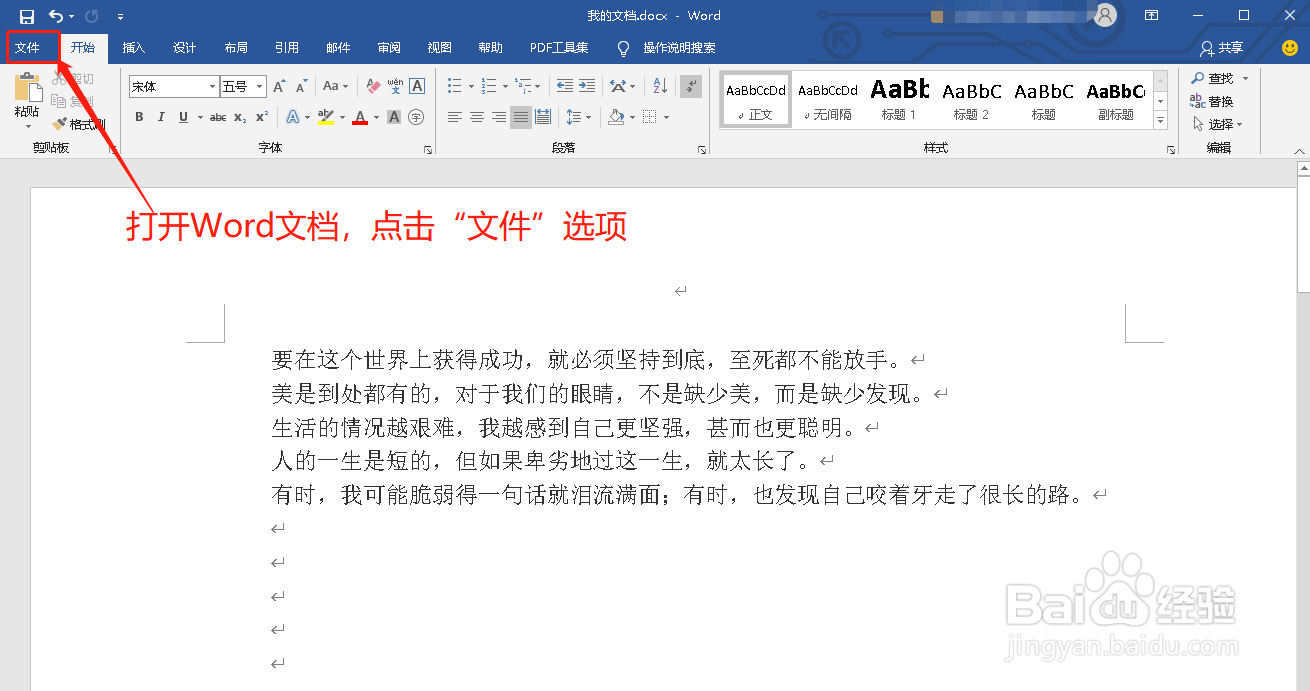Switch to the 插入 ribbon tab
The image size is (1310, 691).
click(134, 47)
